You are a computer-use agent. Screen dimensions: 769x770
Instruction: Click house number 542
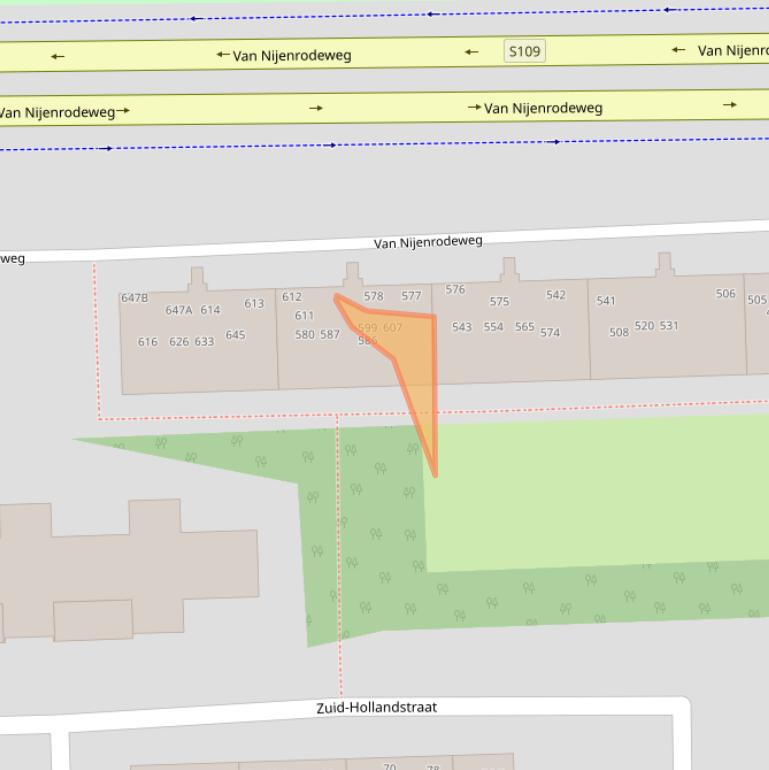(555, 295)
